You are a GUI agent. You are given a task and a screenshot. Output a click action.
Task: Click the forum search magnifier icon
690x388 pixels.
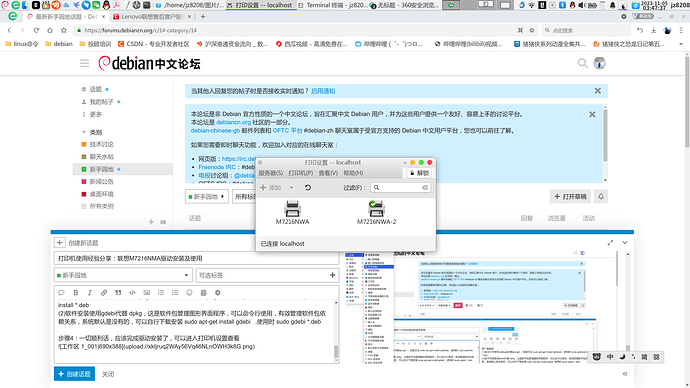point(582,63)
